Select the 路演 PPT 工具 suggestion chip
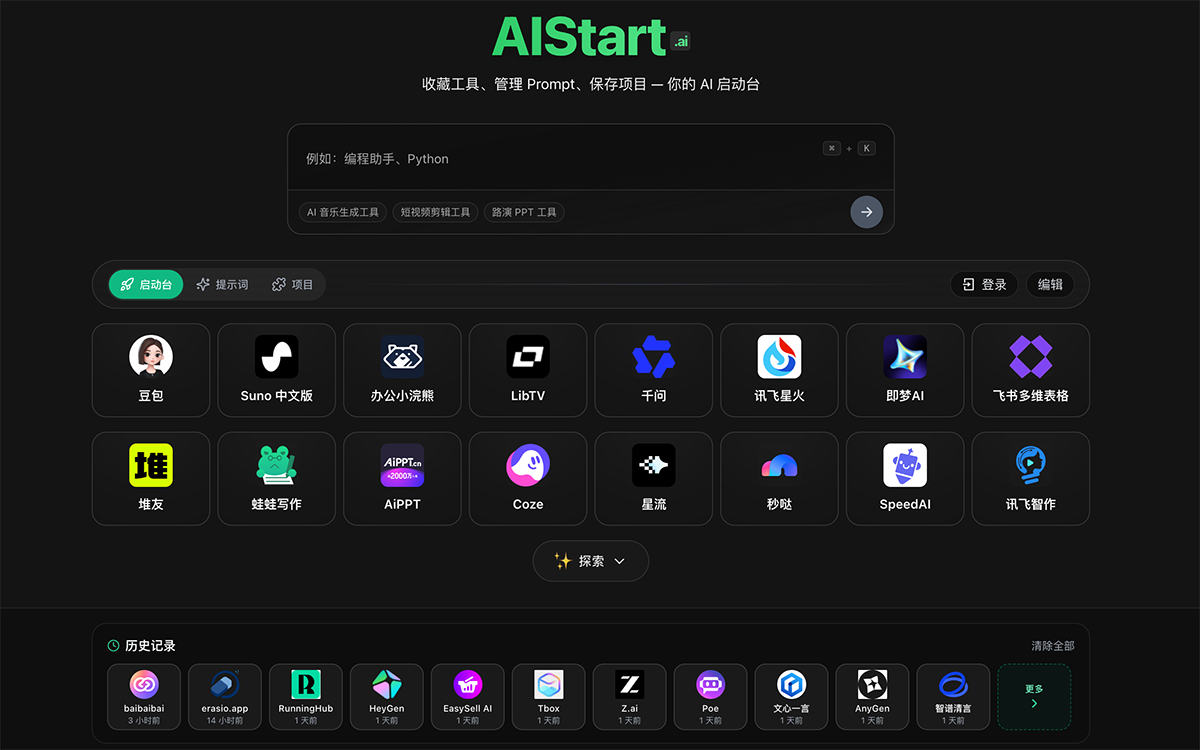 click(524, 212)
